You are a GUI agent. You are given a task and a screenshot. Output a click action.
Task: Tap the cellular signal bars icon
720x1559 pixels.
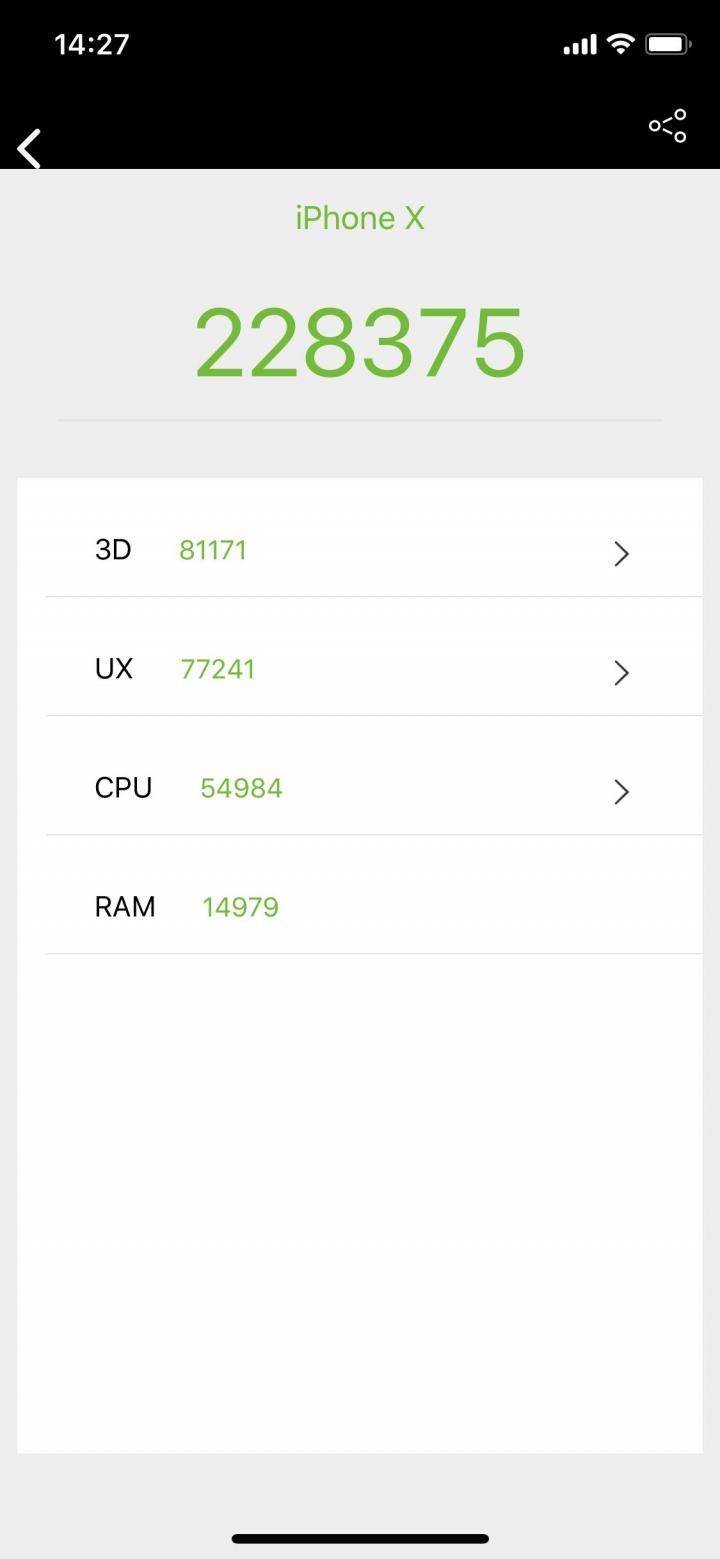point(580,45)
